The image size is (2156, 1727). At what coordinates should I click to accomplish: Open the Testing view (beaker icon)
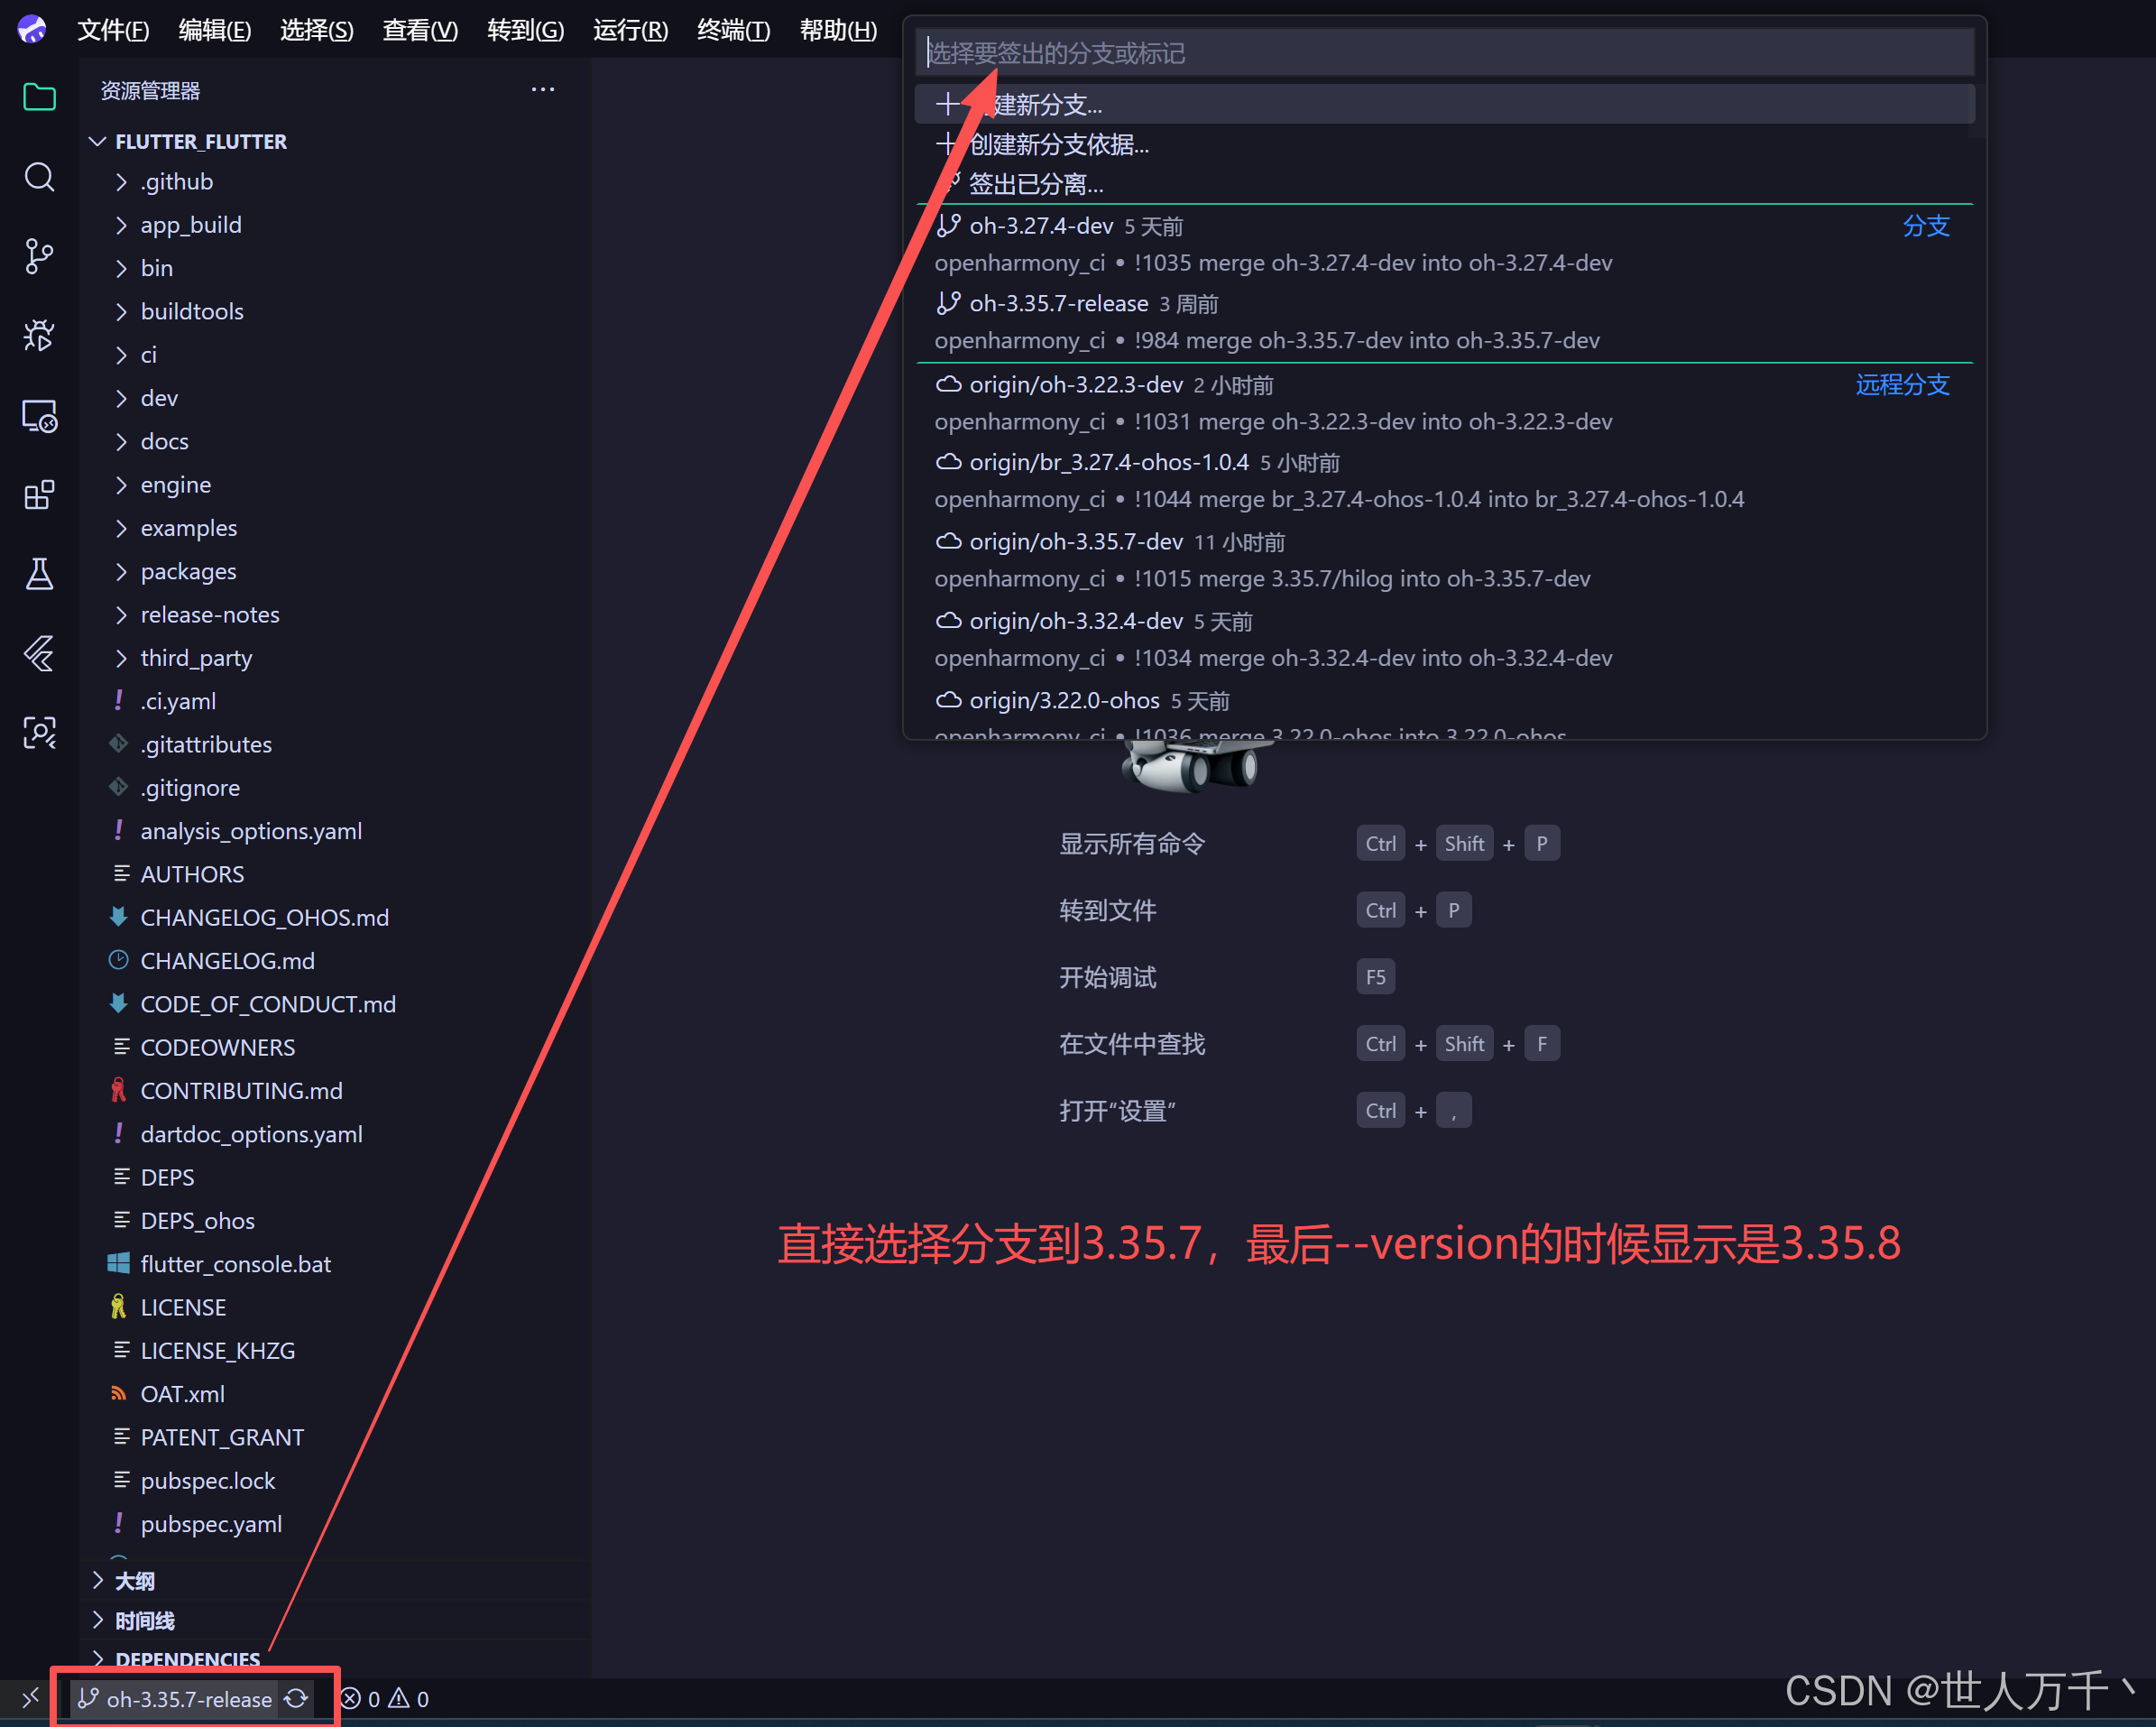(x=38, y=574)
